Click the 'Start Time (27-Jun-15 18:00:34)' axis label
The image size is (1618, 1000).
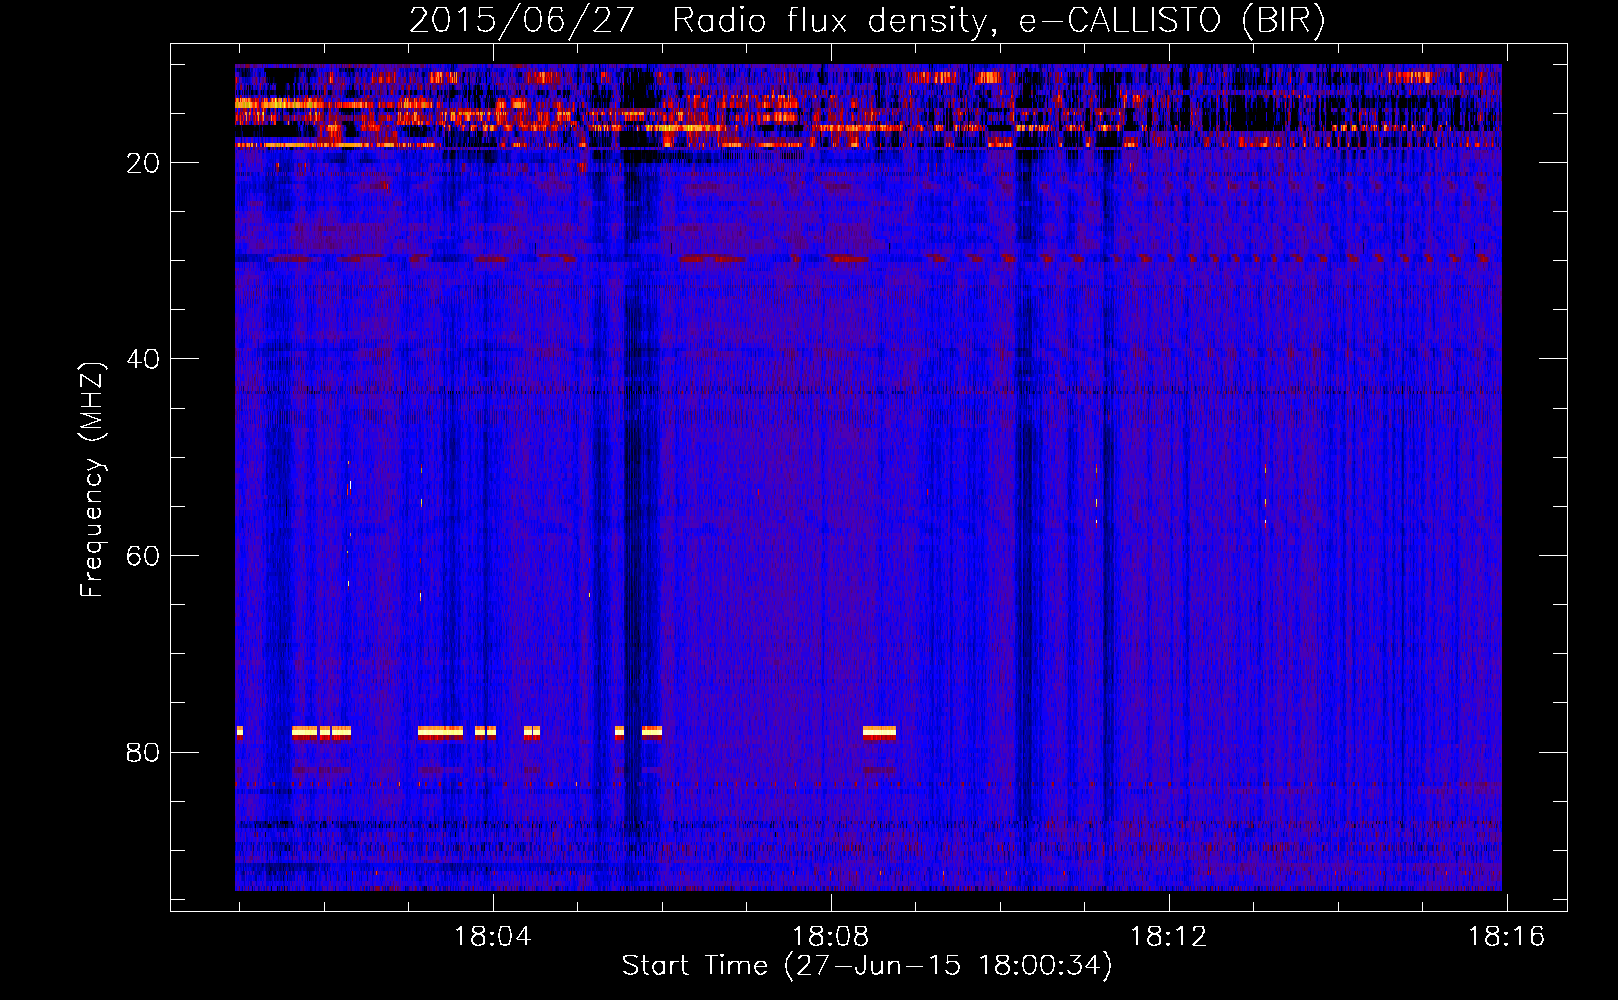867,966
